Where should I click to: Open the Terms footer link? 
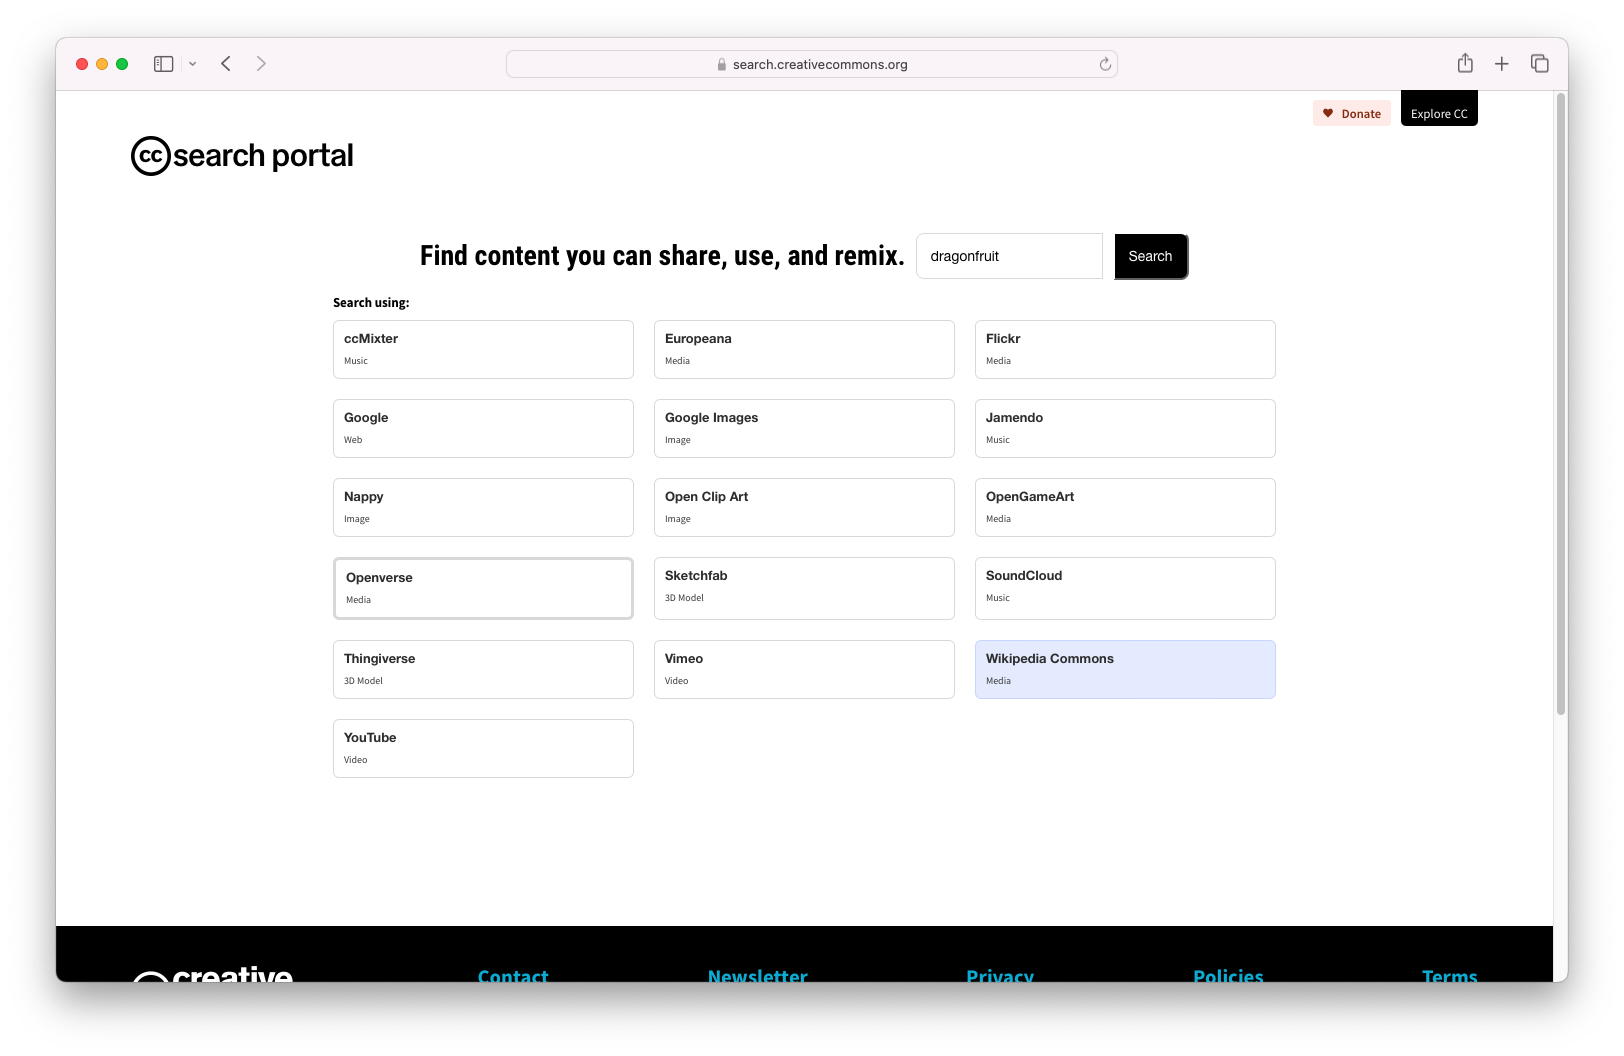pyautogui.click(x=1449, y=975)
